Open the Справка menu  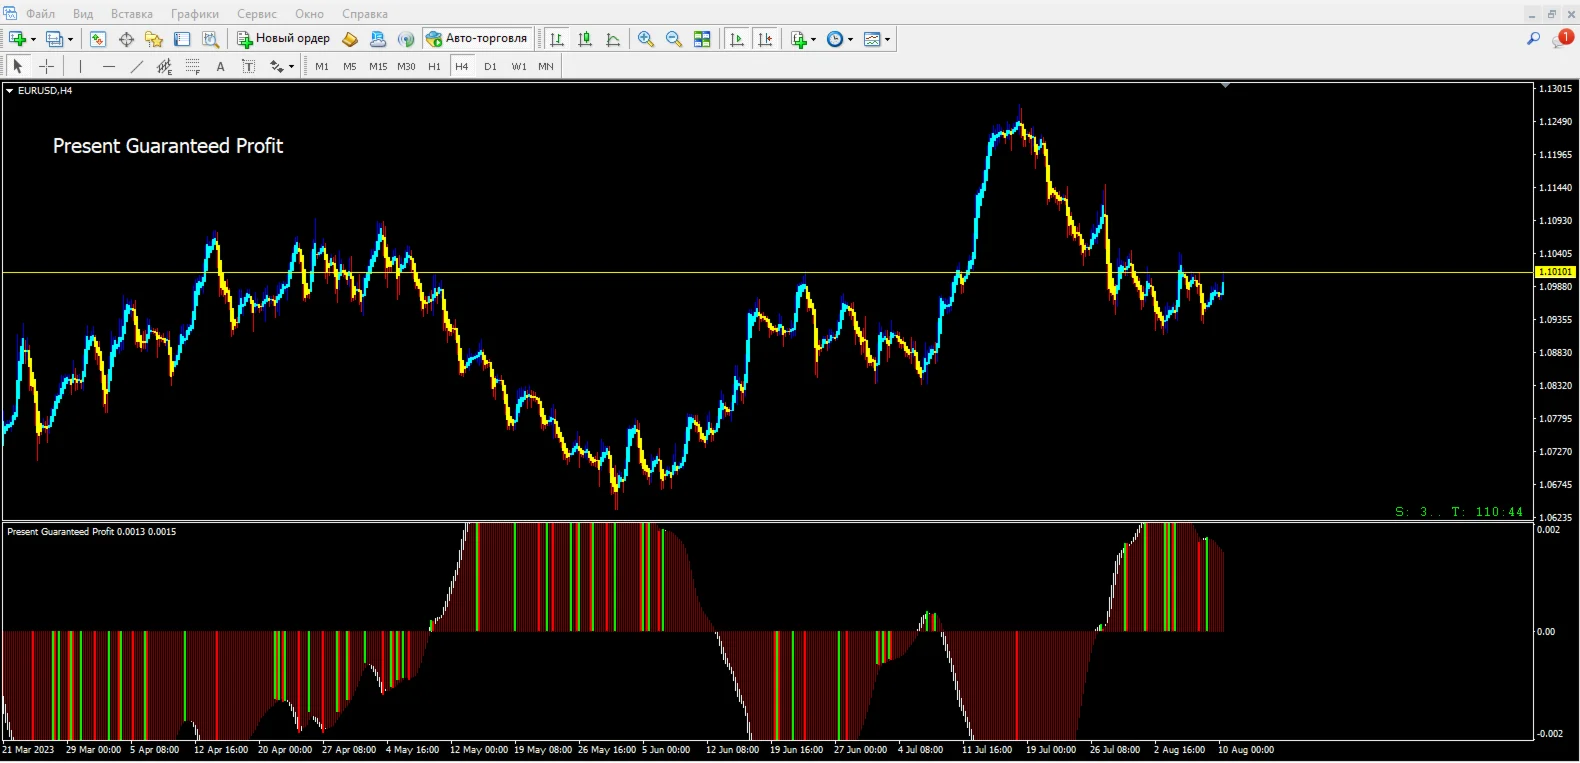(365, 14)
